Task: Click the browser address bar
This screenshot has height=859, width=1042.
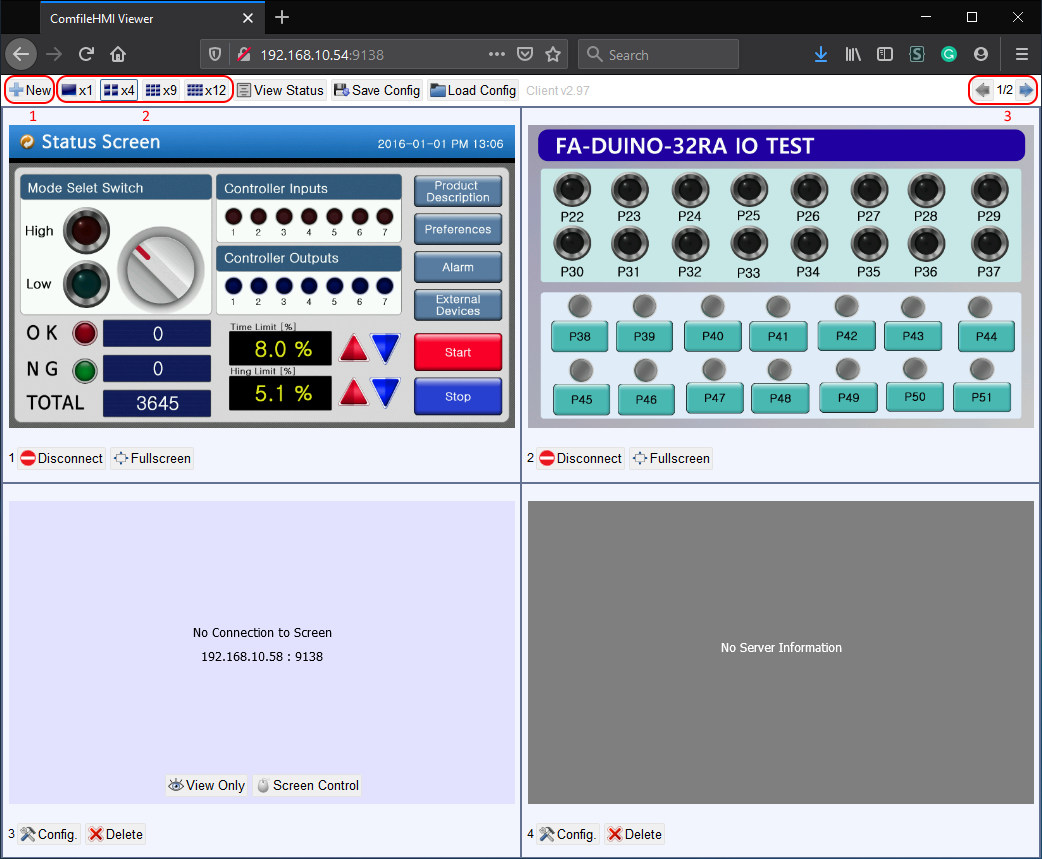Action: [370, 55]
